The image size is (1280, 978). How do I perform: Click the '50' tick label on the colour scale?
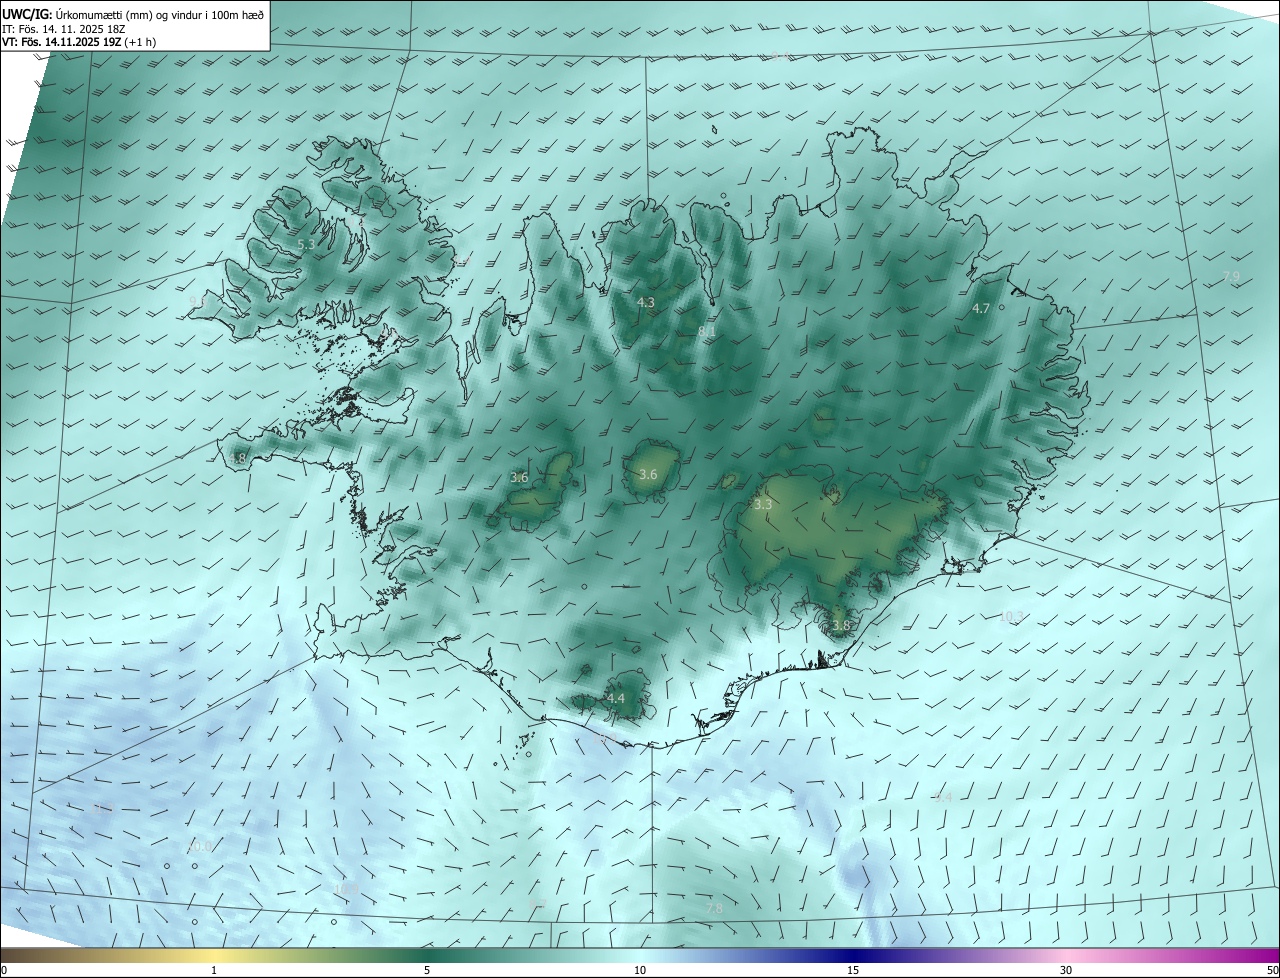tap(1272, 971)
